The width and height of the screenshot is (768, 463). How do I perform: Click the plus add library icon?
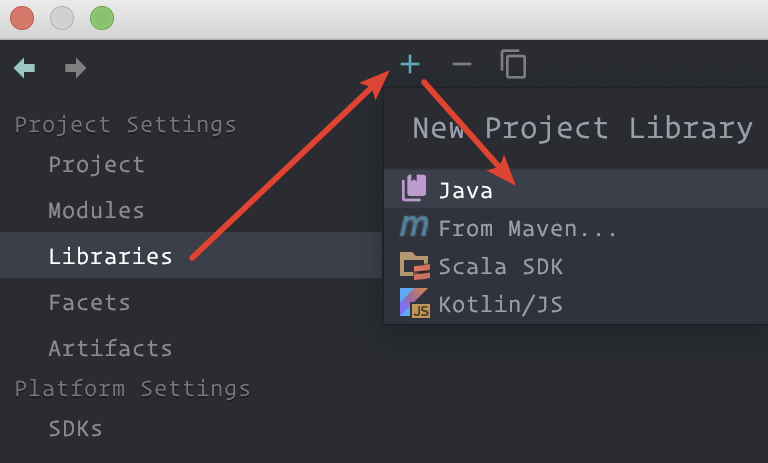click(410, 65)
